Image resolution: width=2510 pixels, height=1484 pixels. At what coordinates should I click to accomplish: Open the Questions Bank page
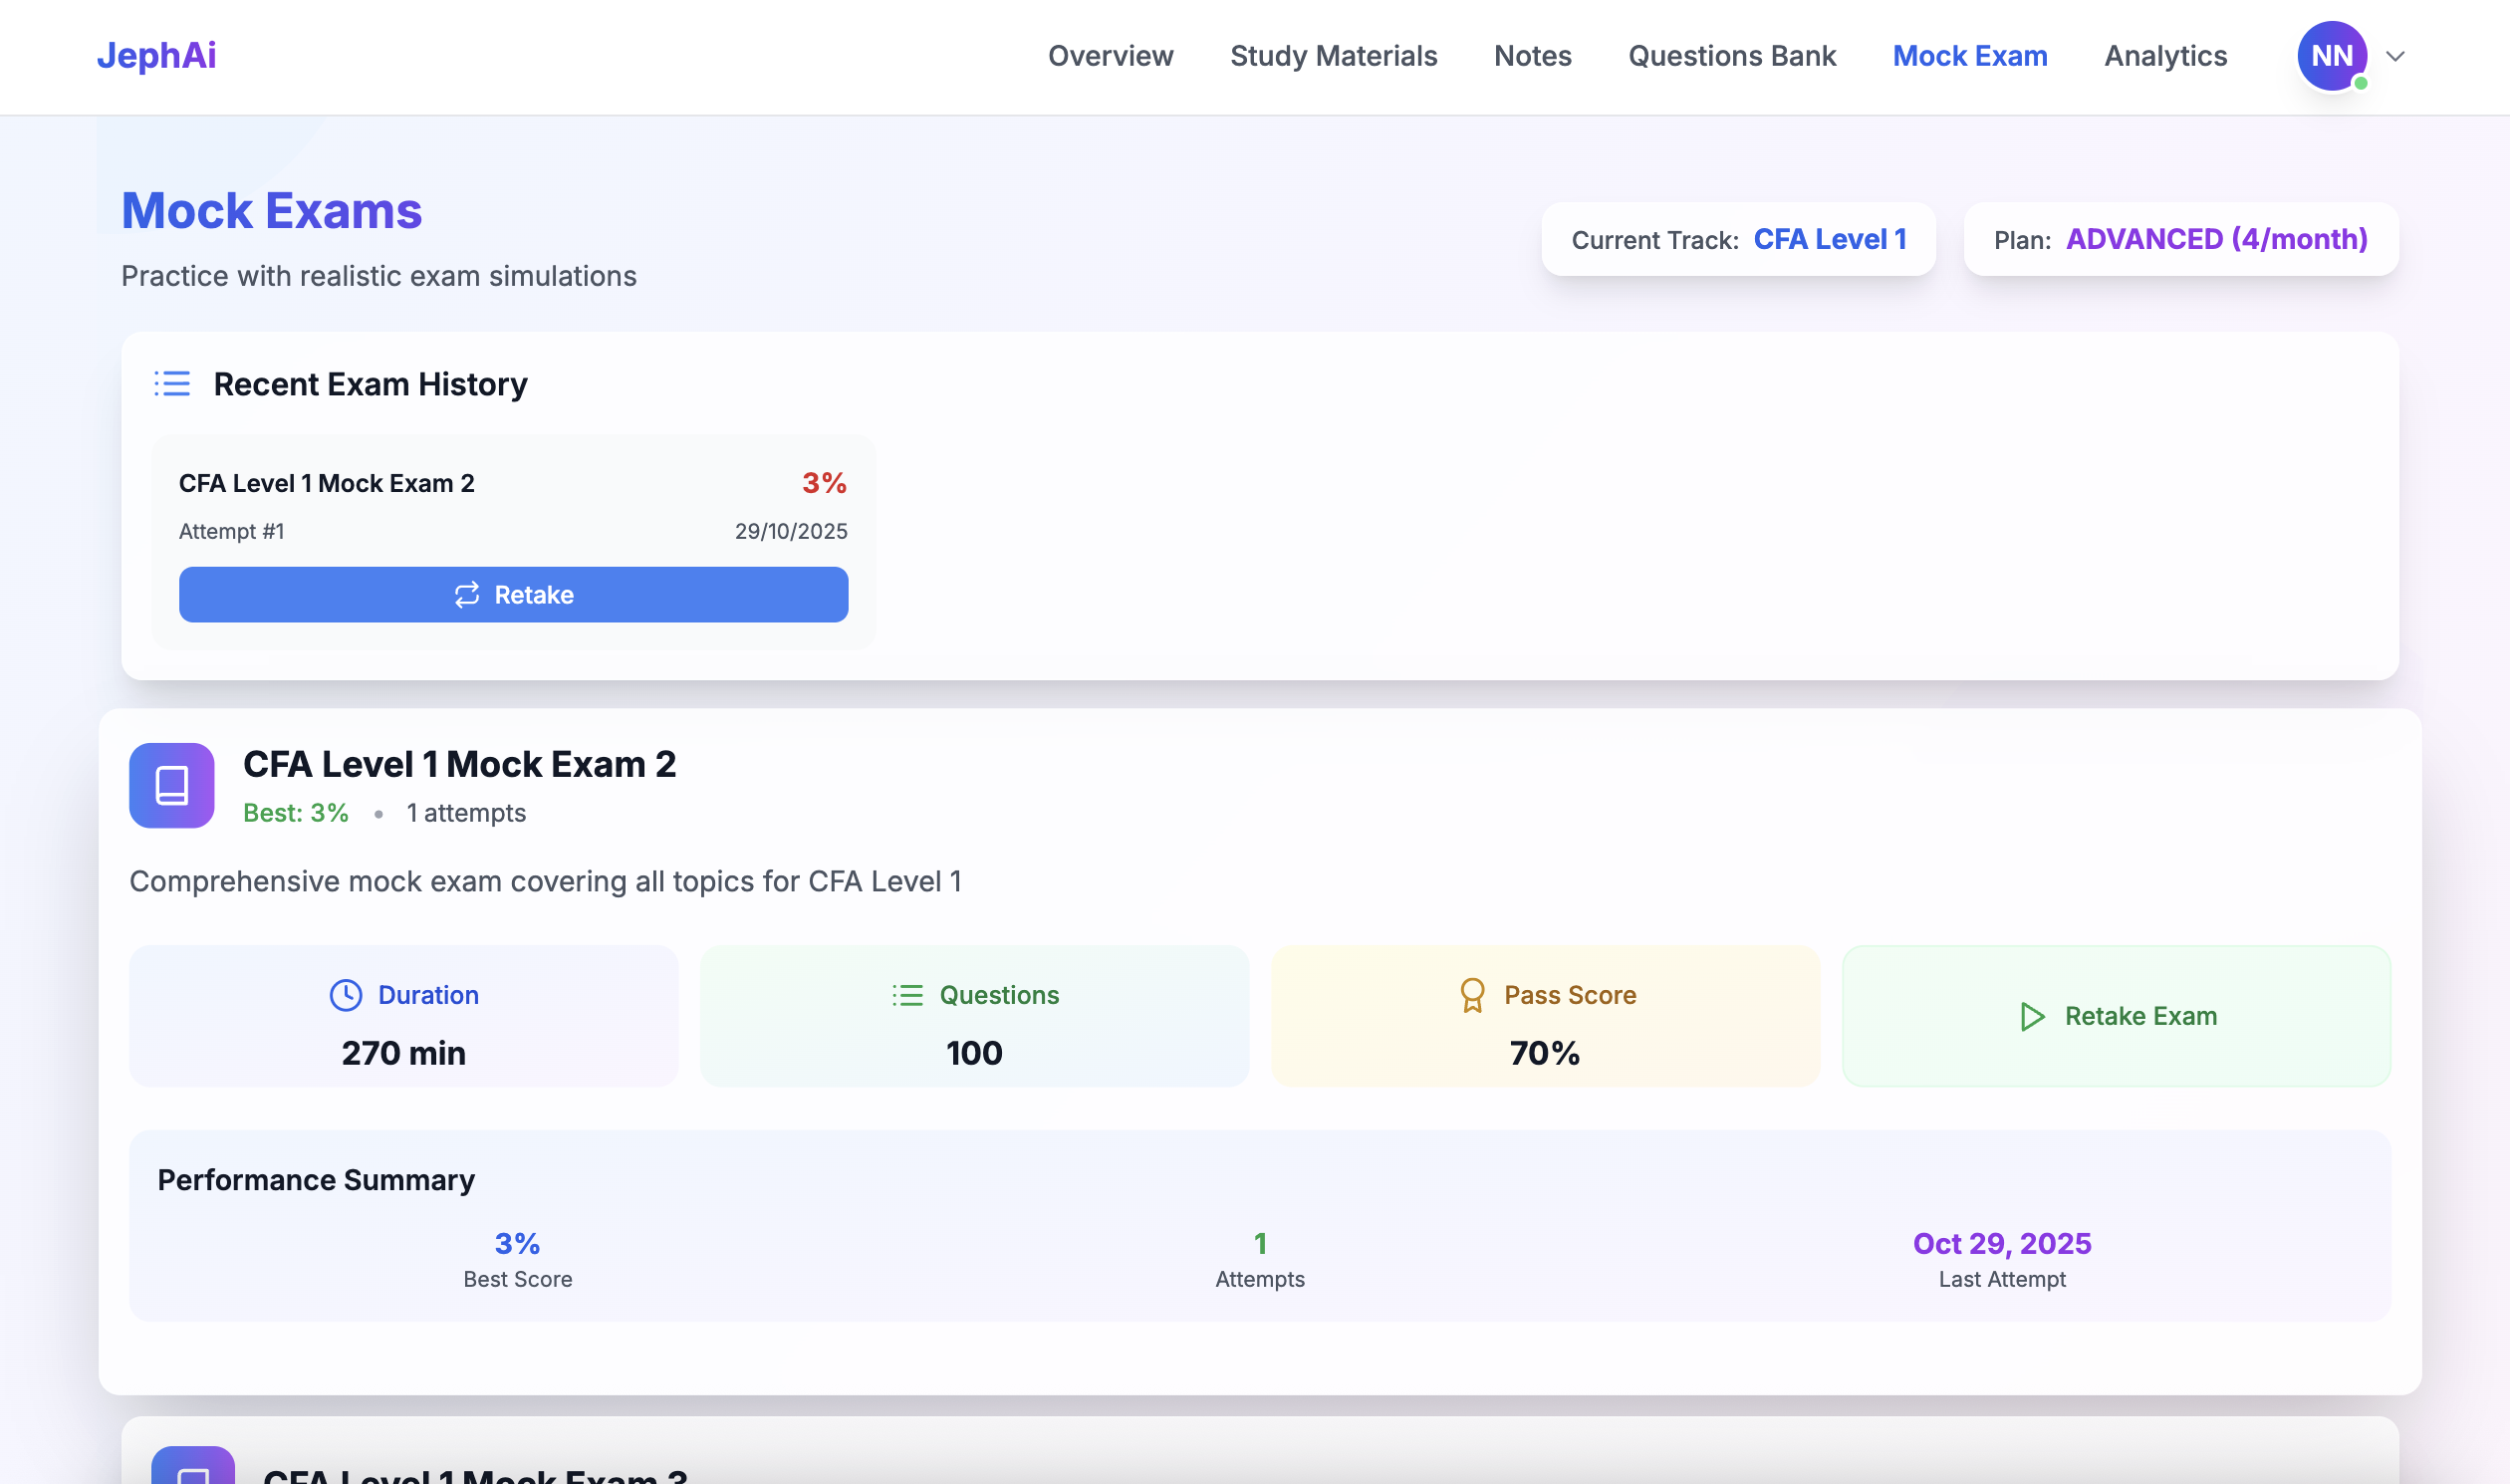pos(1732,56)
